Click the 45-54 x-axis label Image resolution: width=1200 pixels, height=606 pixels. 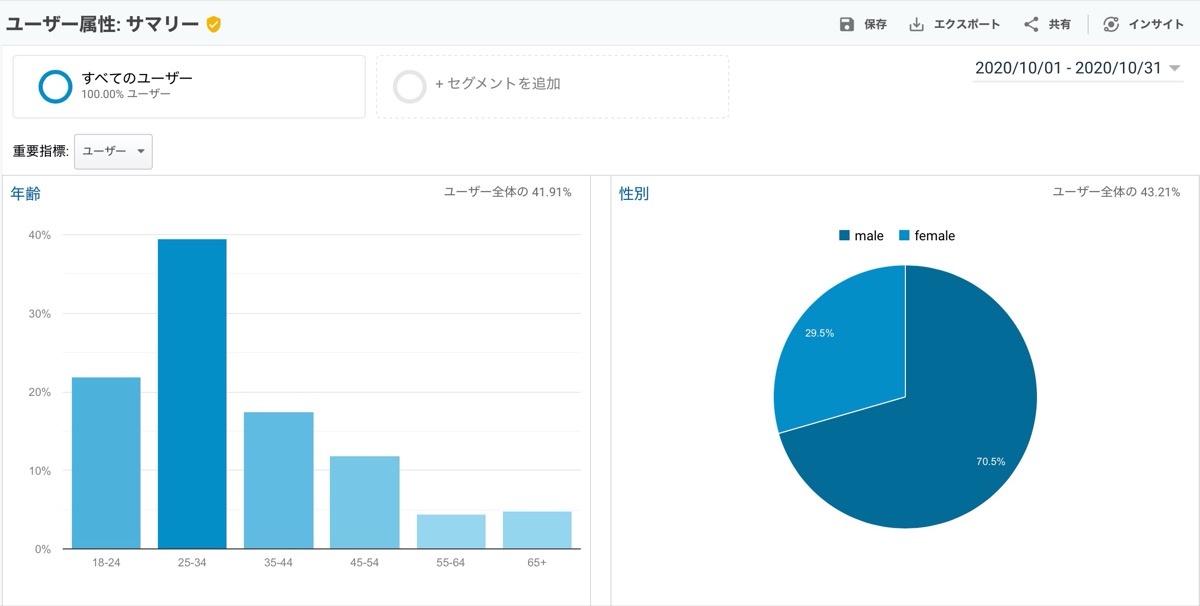(365, 563)
